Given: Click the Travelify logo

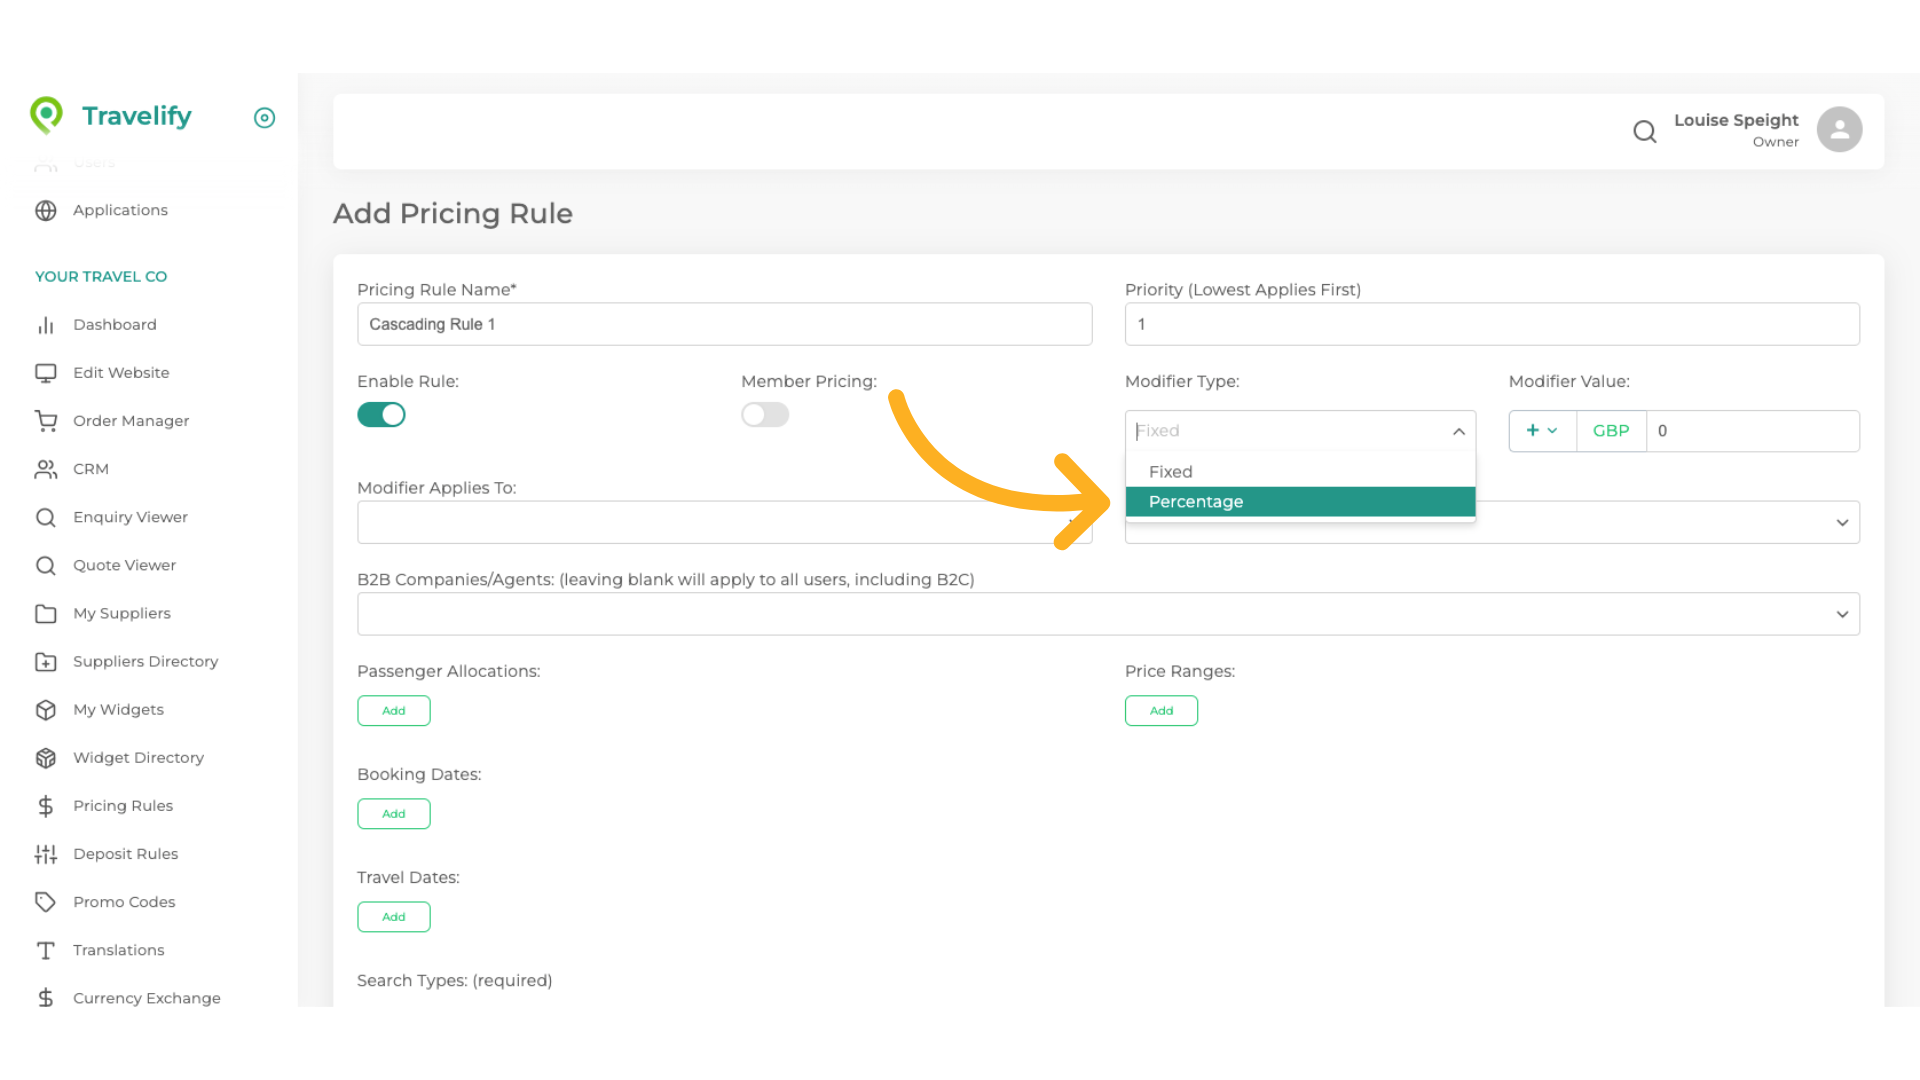Looking at the screenshot, I should coord(110,116).
